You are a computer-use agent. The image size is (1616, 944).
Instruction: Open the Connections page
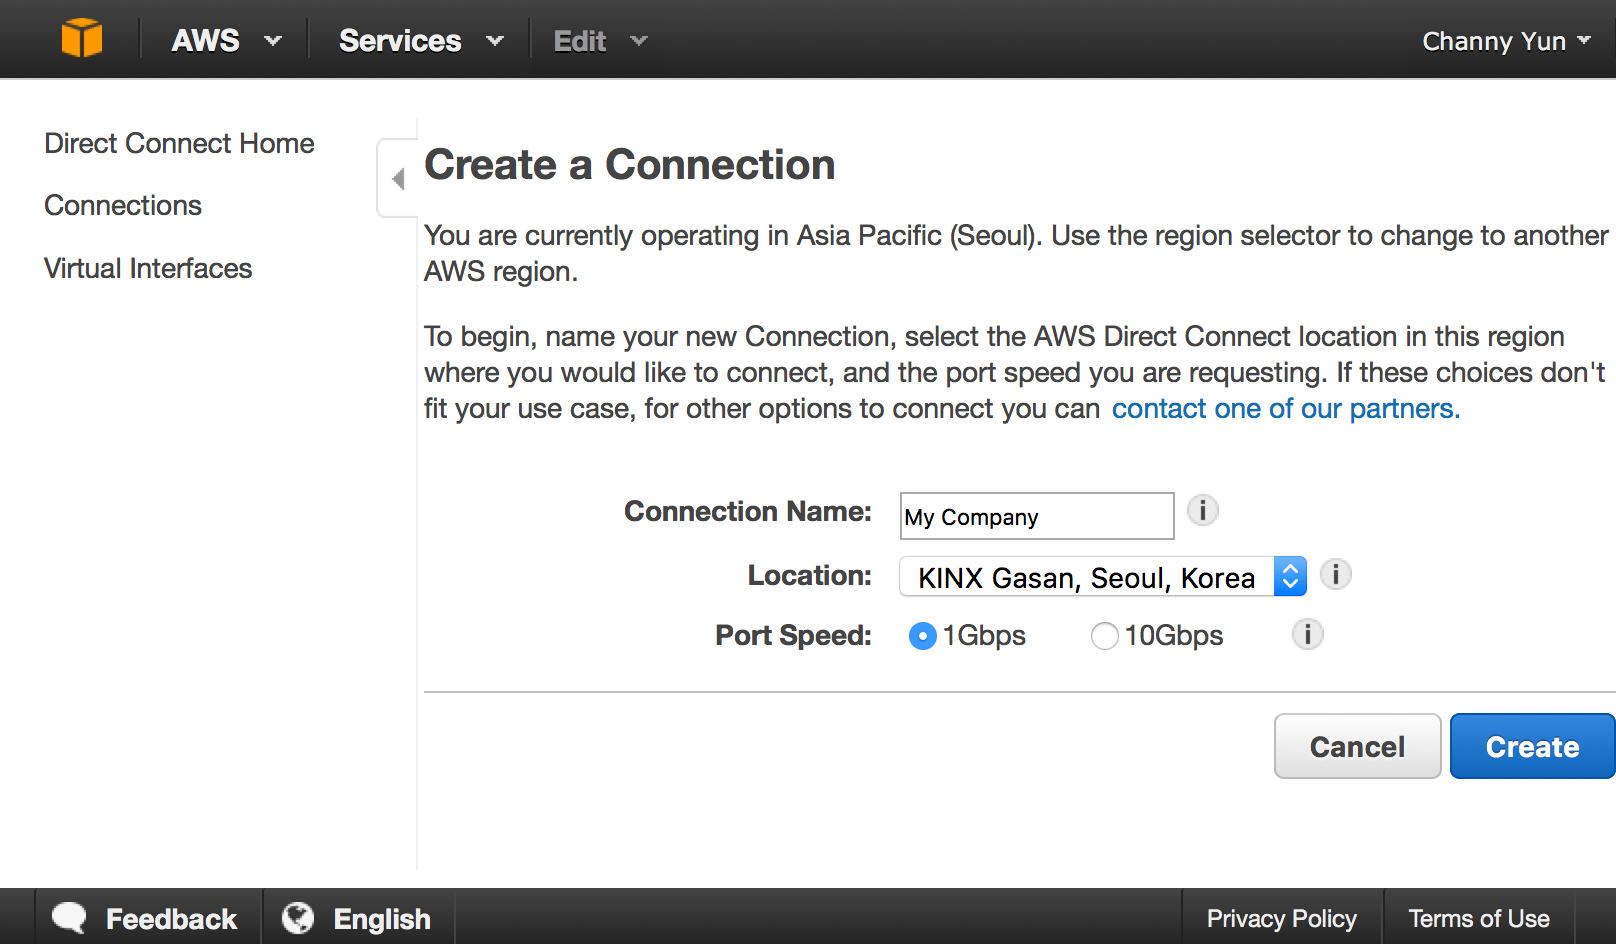click(x=123, y=205)
